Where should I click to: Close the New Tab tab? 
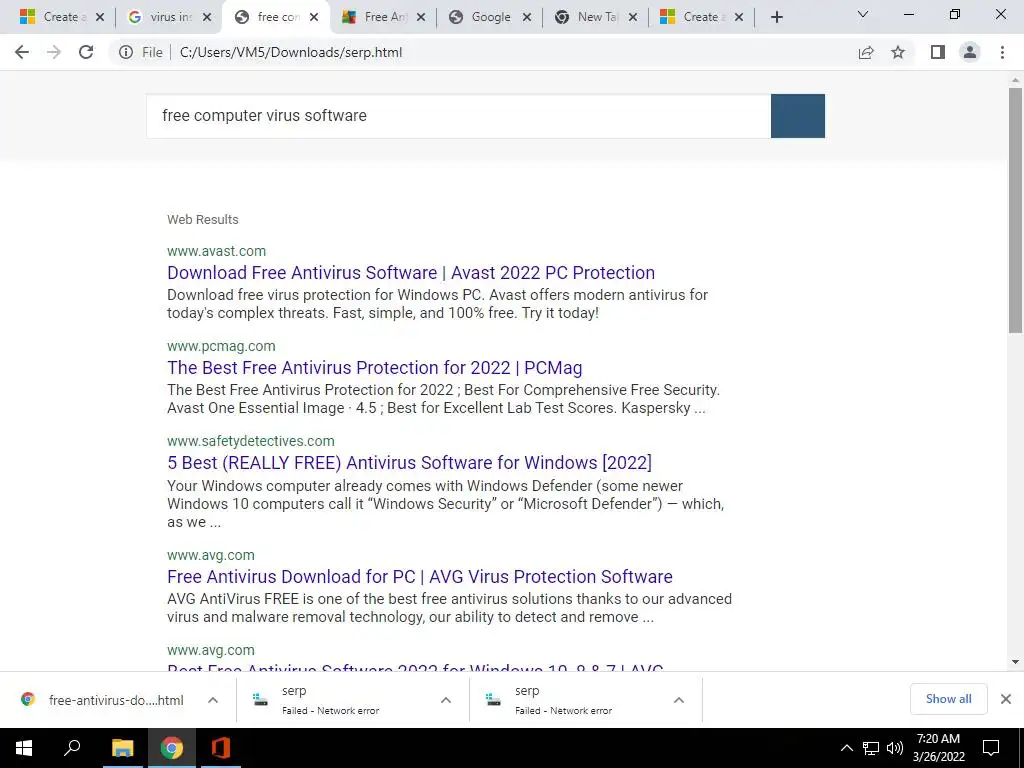pos(633,17)
